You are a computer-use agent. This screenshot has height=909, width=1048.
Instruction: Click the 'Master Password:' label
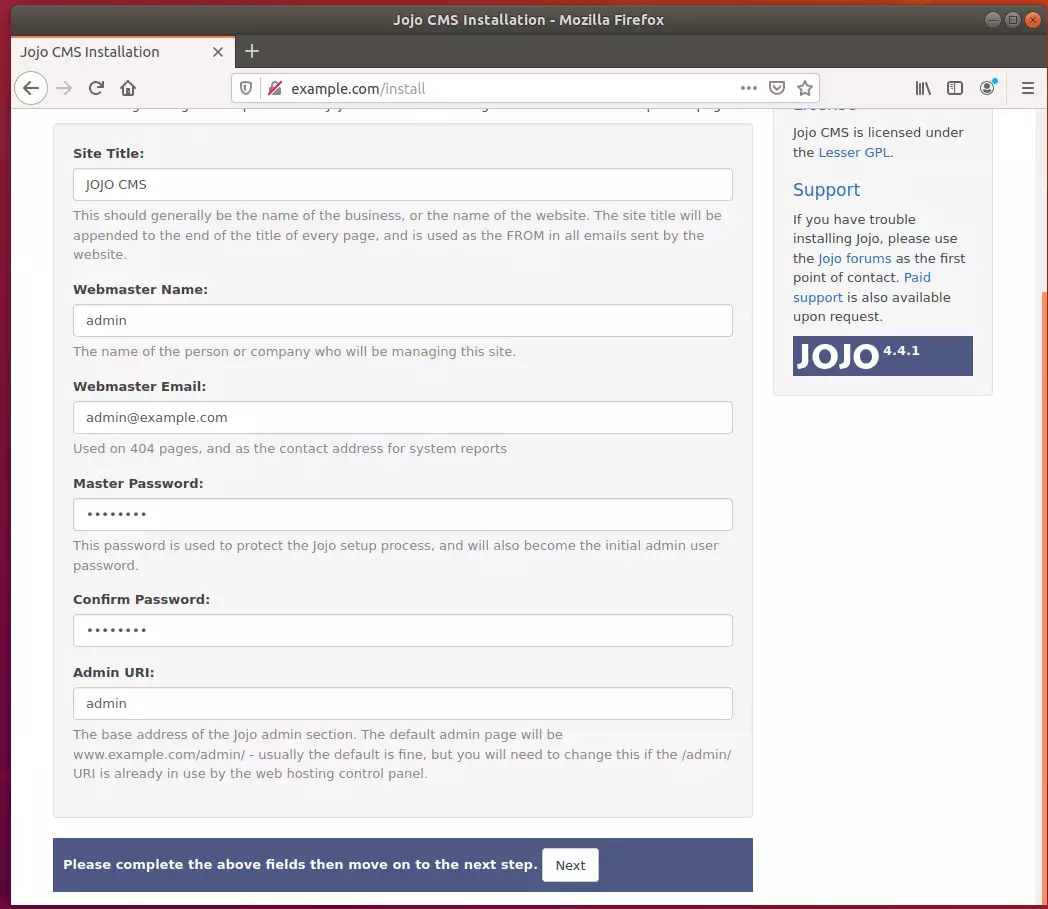click(x=138, y=483)
